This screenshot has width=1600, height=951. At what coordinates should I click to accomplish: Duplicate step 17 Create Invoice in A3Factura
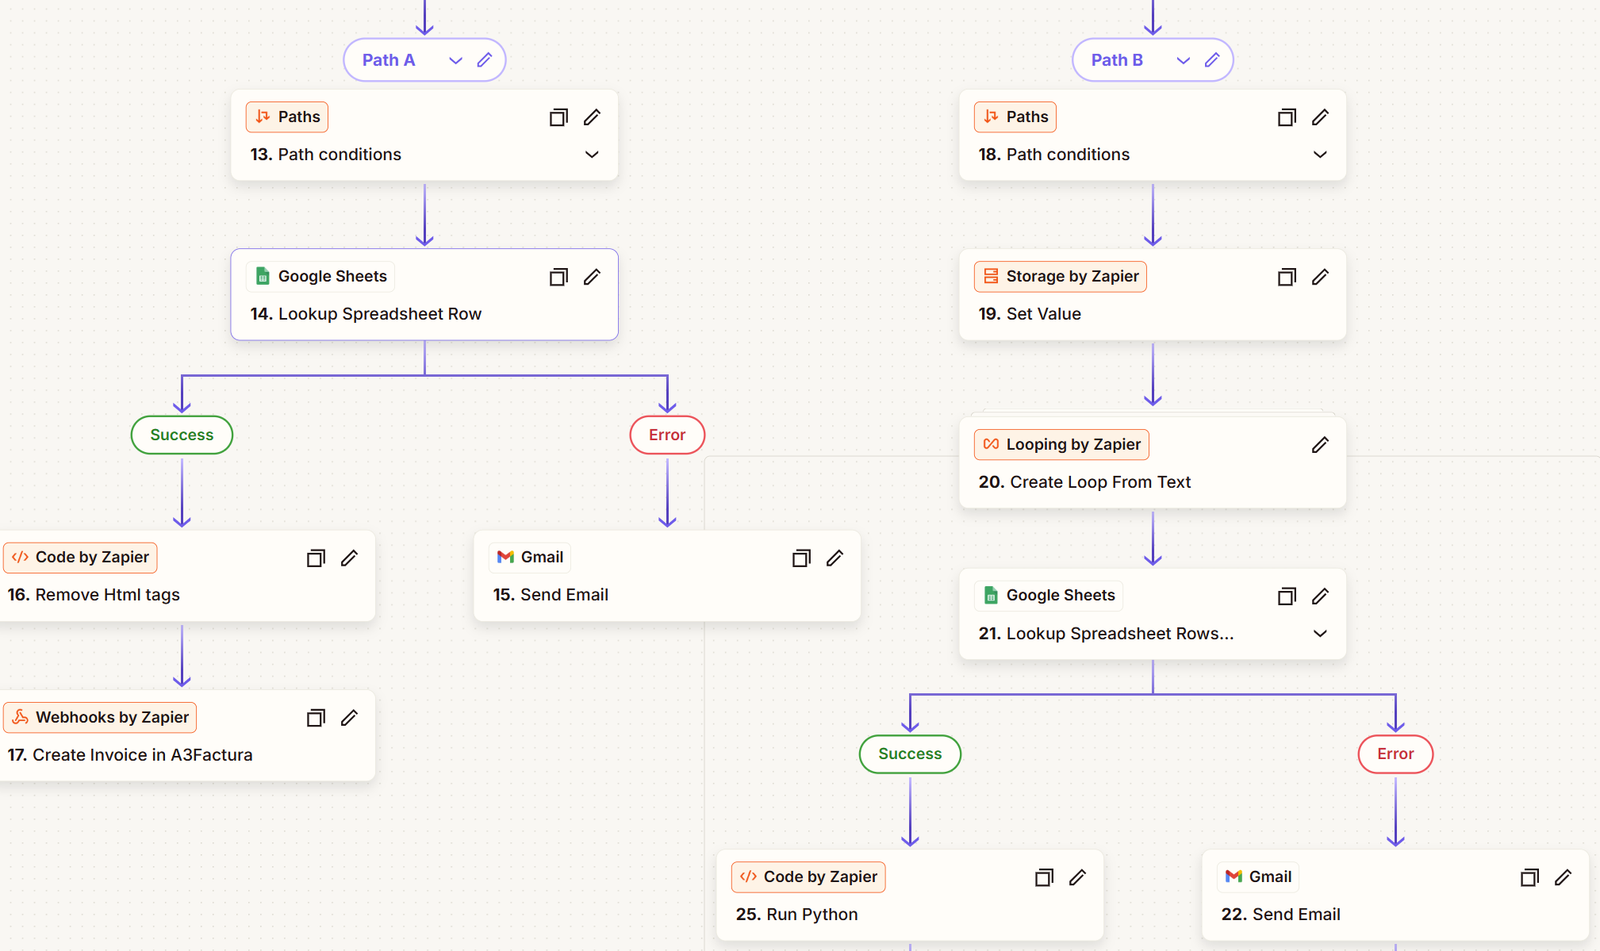(316, 718)
